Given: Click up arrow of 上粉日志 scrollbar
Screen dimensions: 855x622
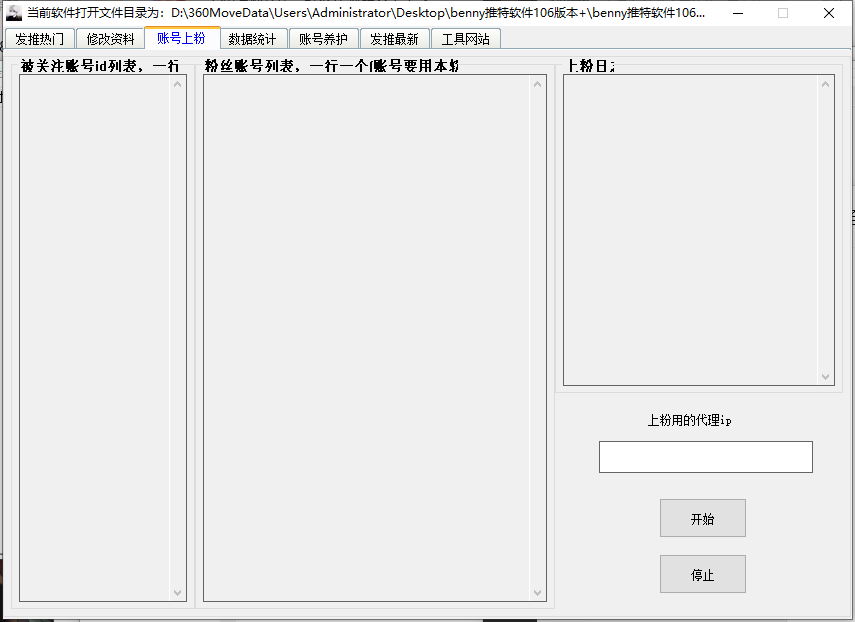Looking at the screenshot, I should pos(826,84).
